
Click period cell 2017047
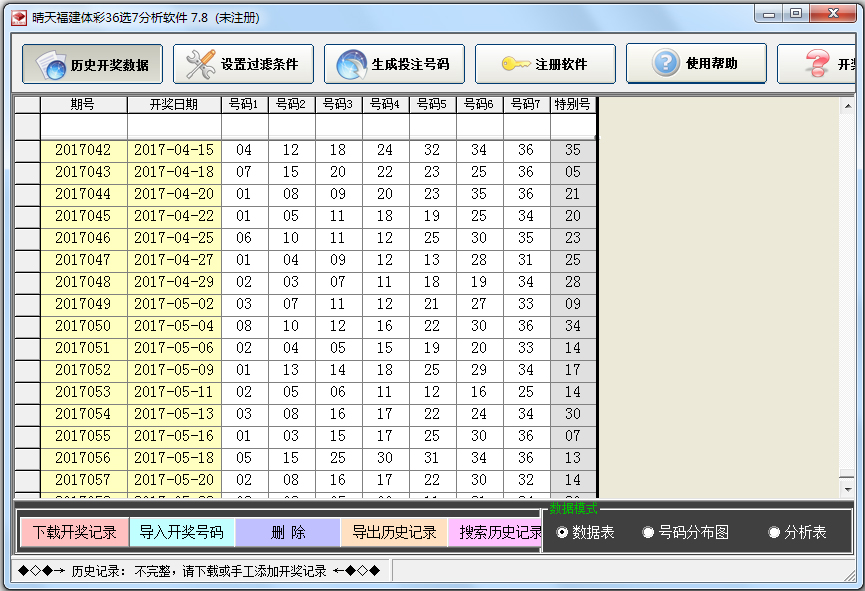click(x=83, y=260)
